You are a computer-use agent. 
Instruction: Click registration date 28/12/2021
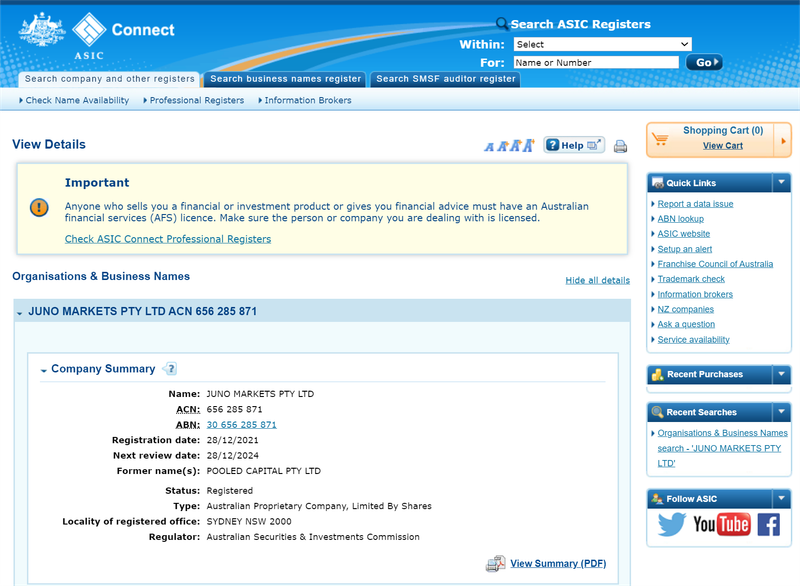[x=232, y=440]
